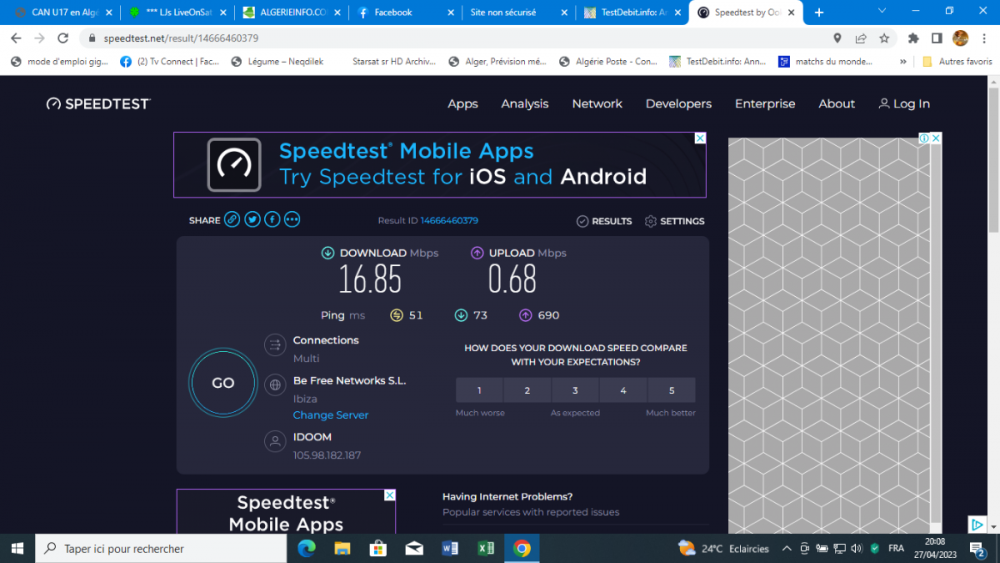Screen dimensions: 1000x563
Task: Click the Speedtest logo
Action: pyautogui.click(x=98, y=104)
